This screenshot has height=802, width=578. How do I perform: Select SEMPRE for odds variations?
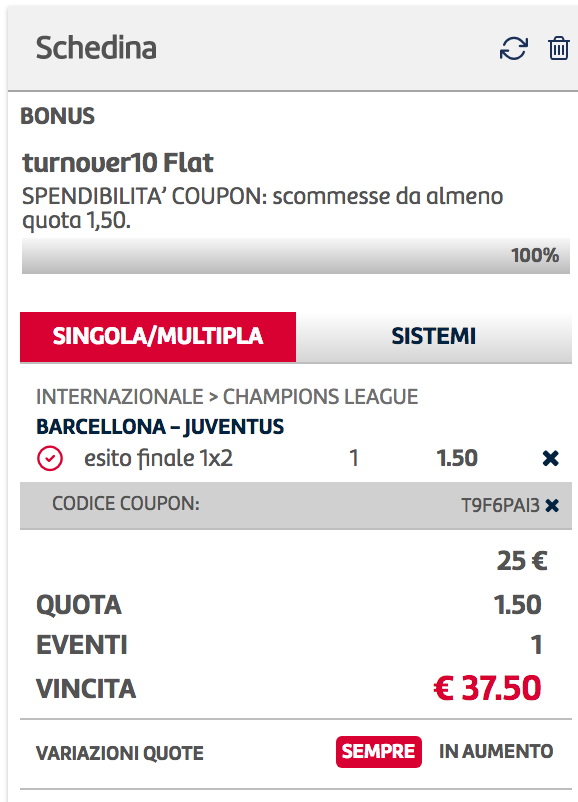pyautogui.click(x=379, y=751)
